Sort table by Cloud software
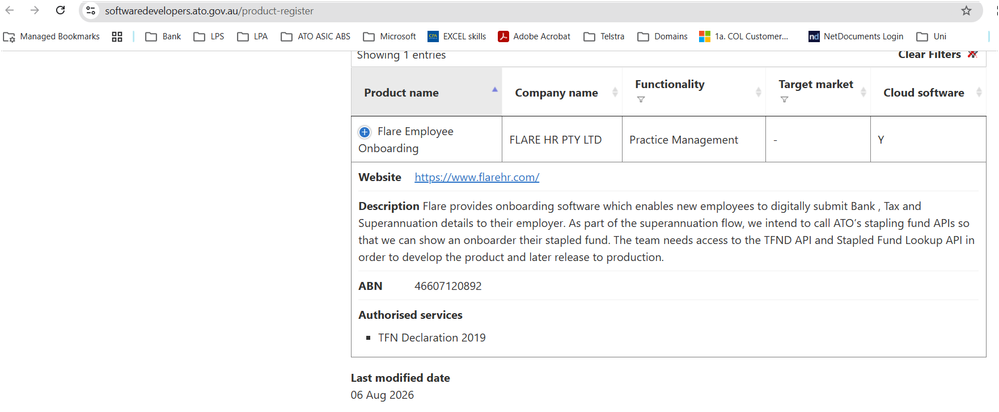Image resolution: width=999 pixels, height=412 pixels. click(928, 92)
